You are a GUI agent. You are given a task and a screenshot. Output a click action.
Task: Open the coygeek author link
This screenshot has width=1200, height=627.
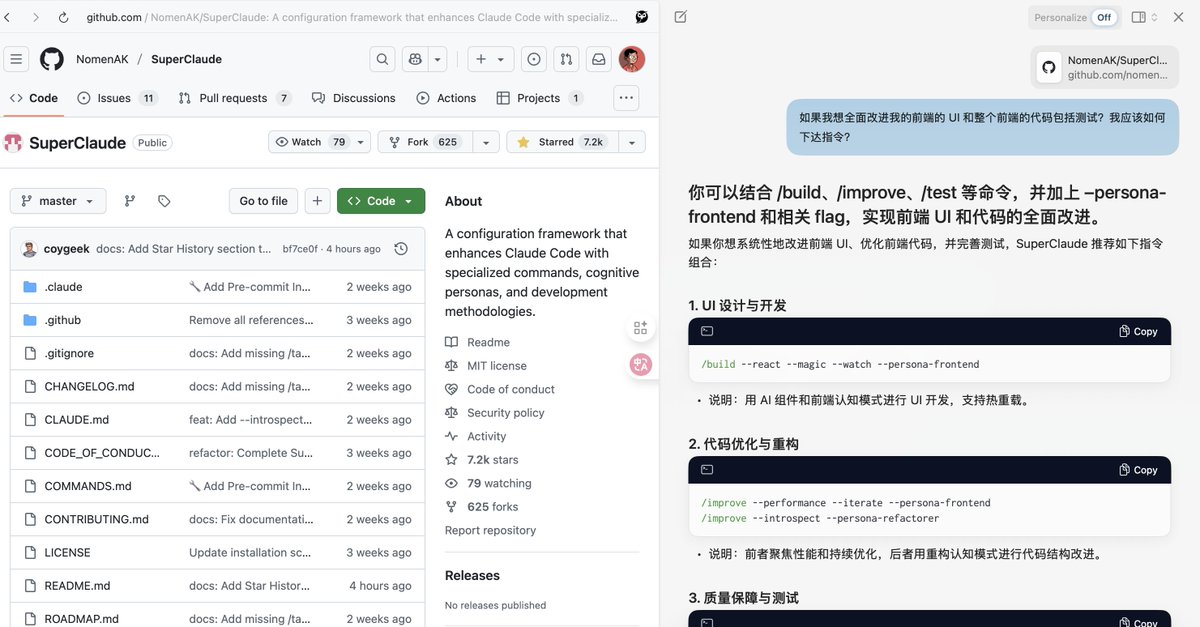point(67,249)
